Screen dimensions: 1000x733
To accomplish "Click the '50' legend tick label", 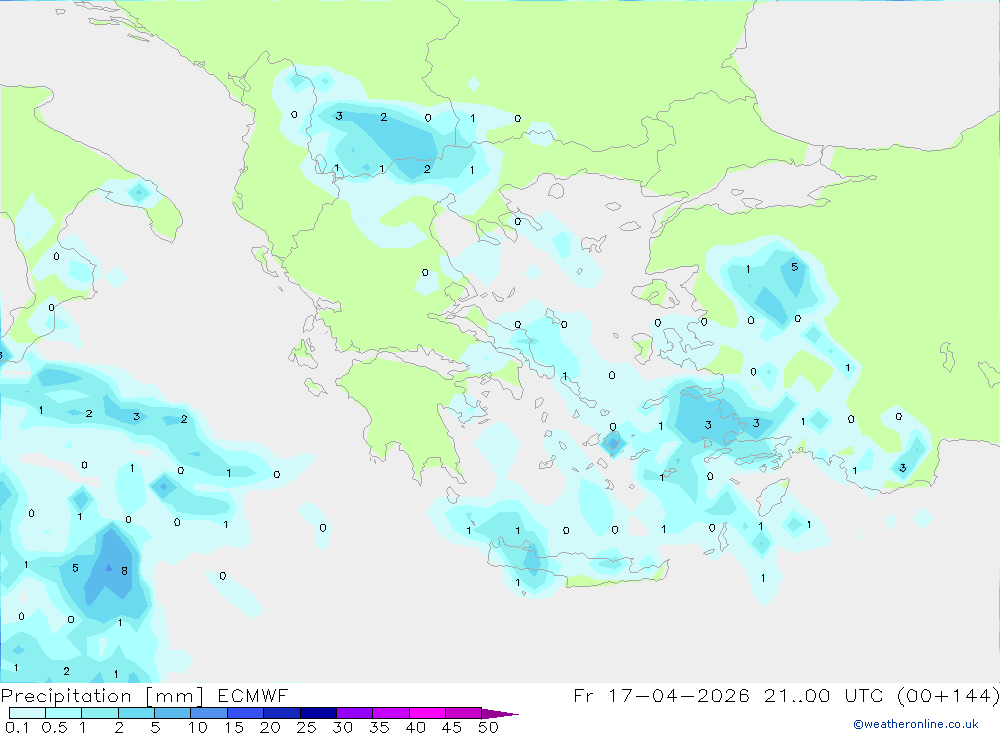I will [488, 727].
